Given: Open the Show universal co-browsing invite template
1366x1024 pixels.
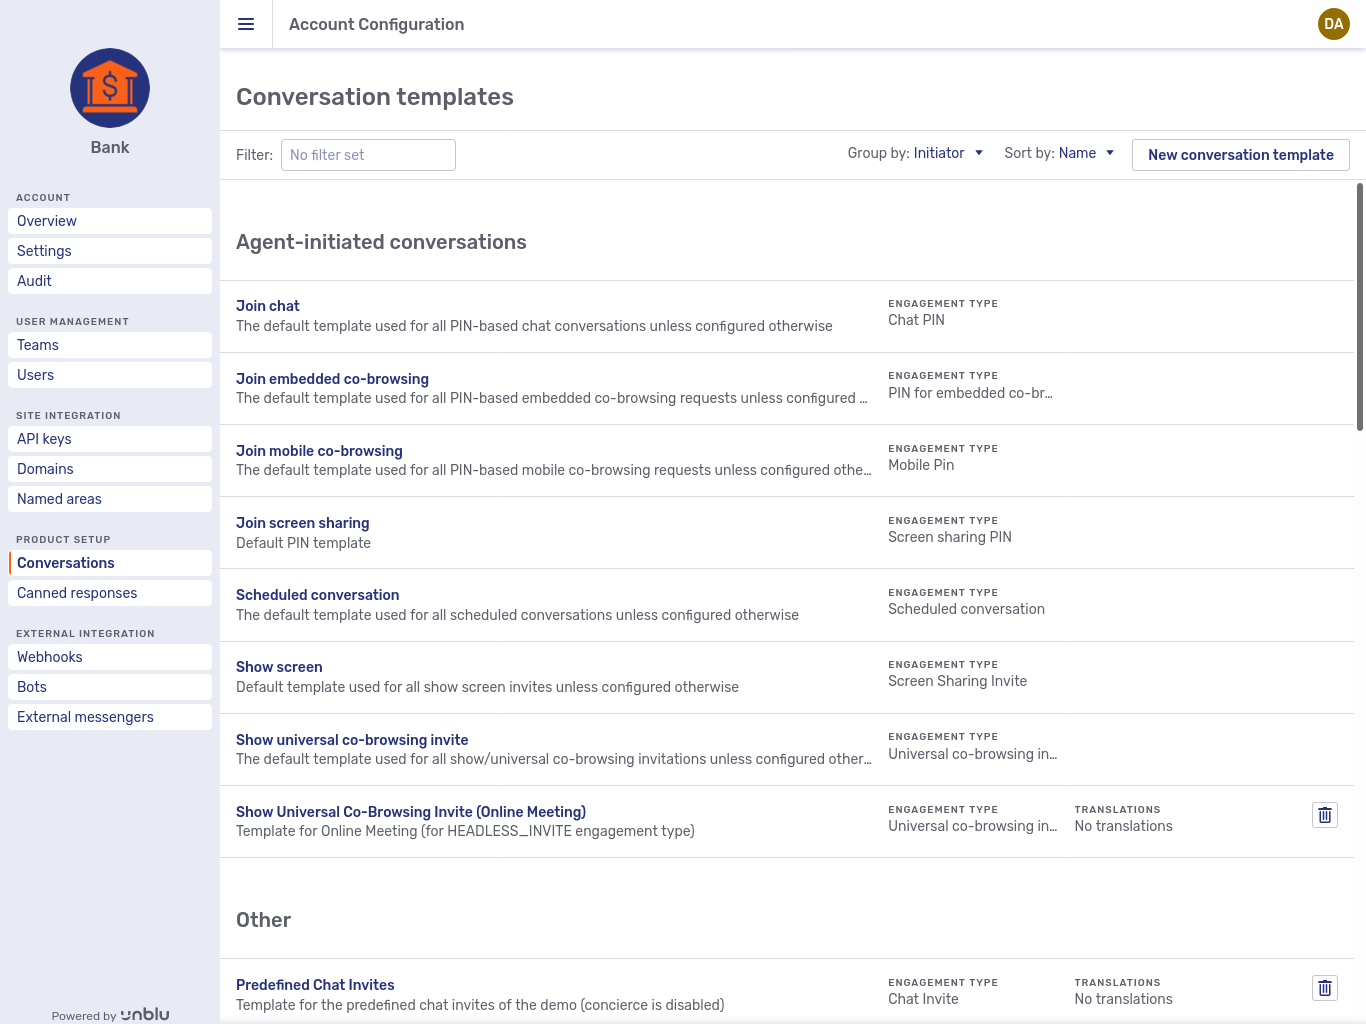Looking at the screenshot, I should [x=352, y=740].
